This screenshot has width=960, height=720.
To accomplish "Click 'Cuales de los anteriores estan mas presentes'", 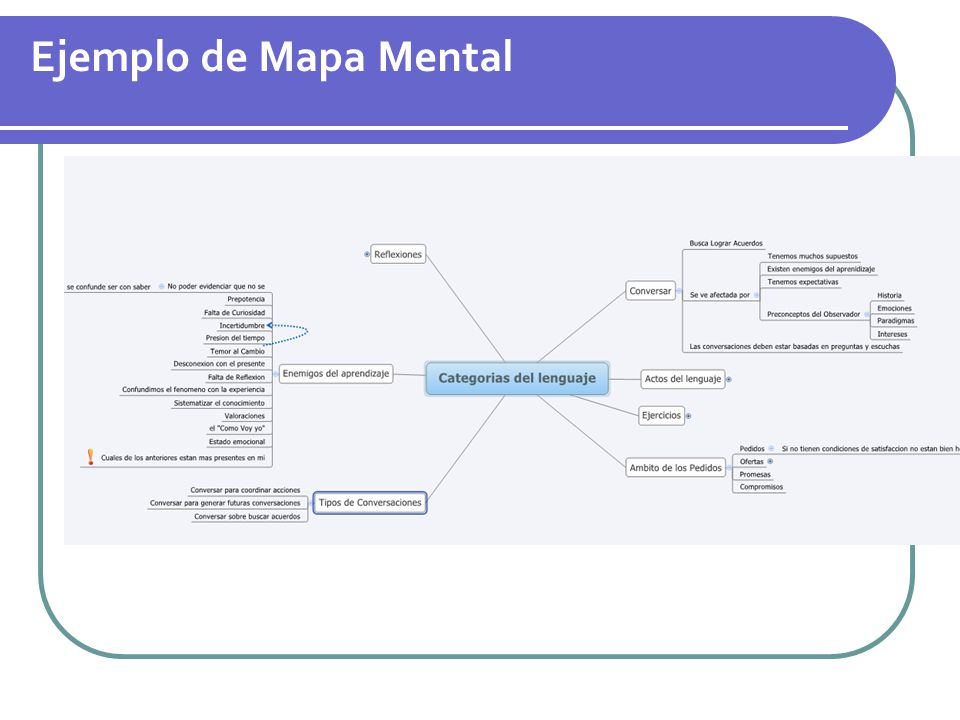I will coord(182,457).
